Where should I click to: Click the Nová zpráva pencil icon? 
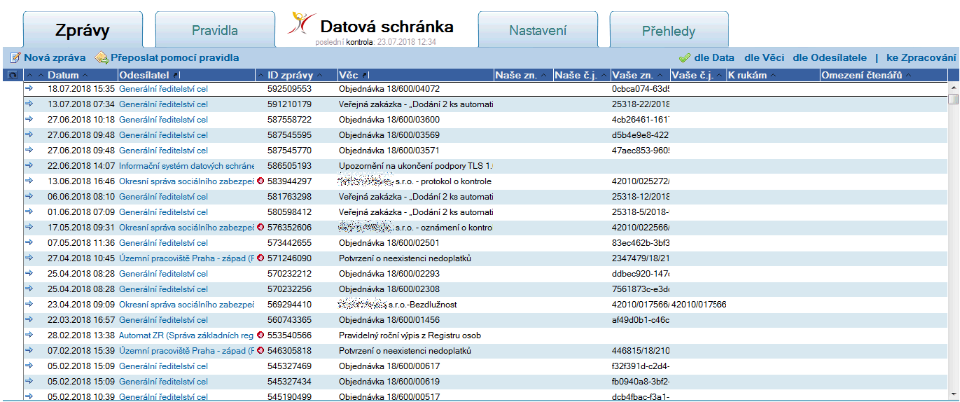pyautogui.click(x=14, y=59)
